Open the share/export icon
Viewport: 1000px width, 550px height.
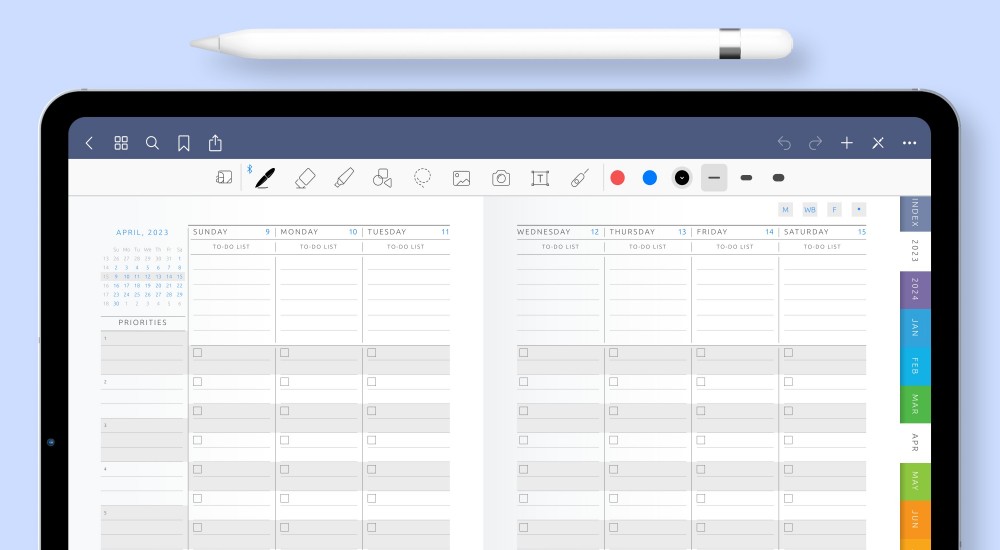pyautogui.click(x=216, y=142)
